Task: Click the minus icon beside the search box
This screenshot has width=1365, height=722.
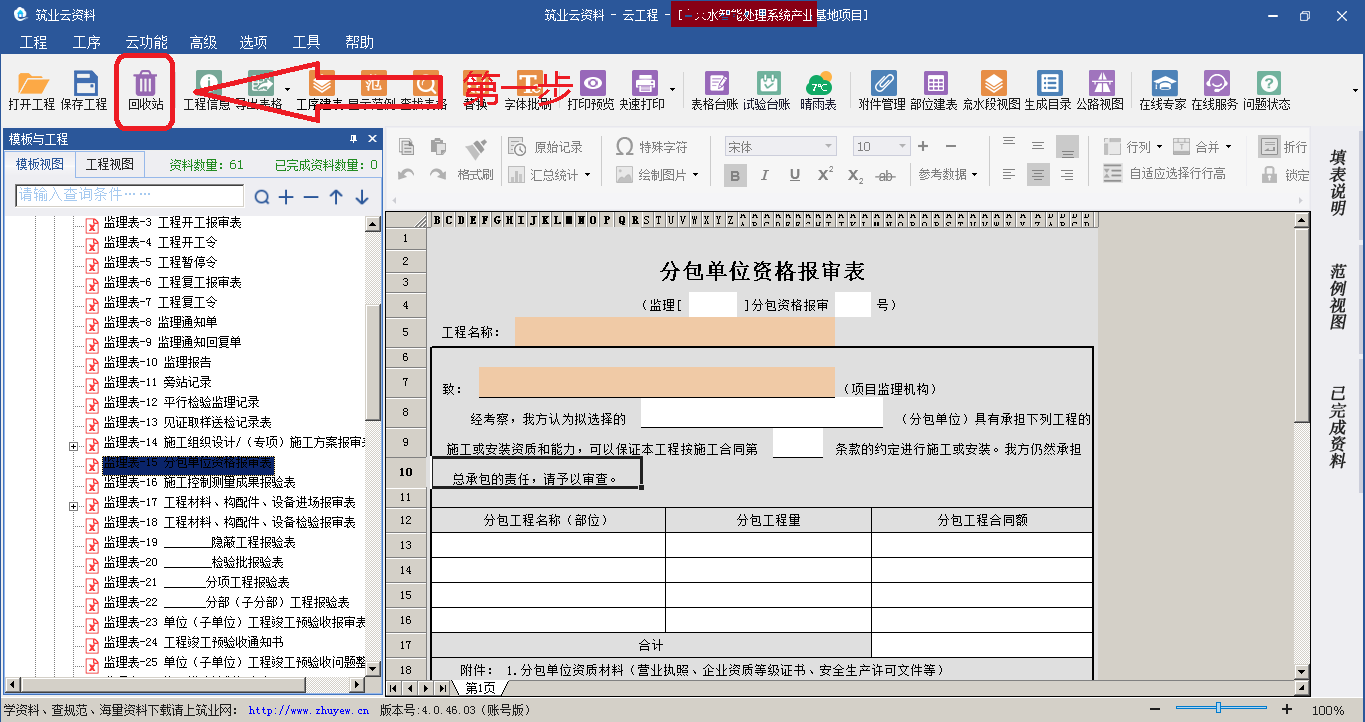Action: 311,197
